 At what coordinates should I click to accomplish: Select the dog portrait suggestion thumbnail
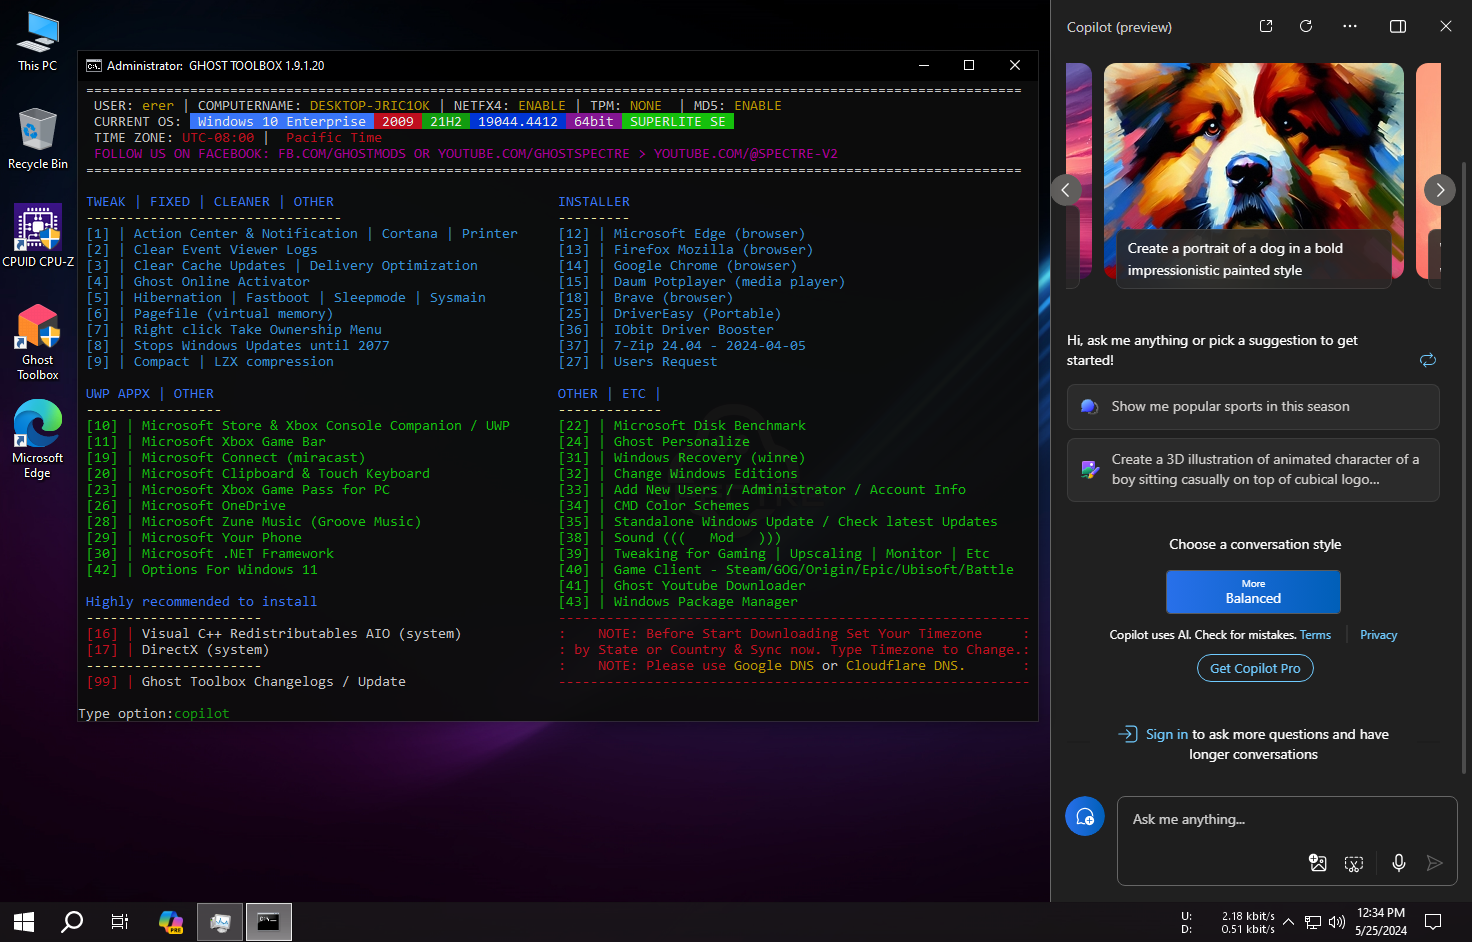click(1254, 175)
